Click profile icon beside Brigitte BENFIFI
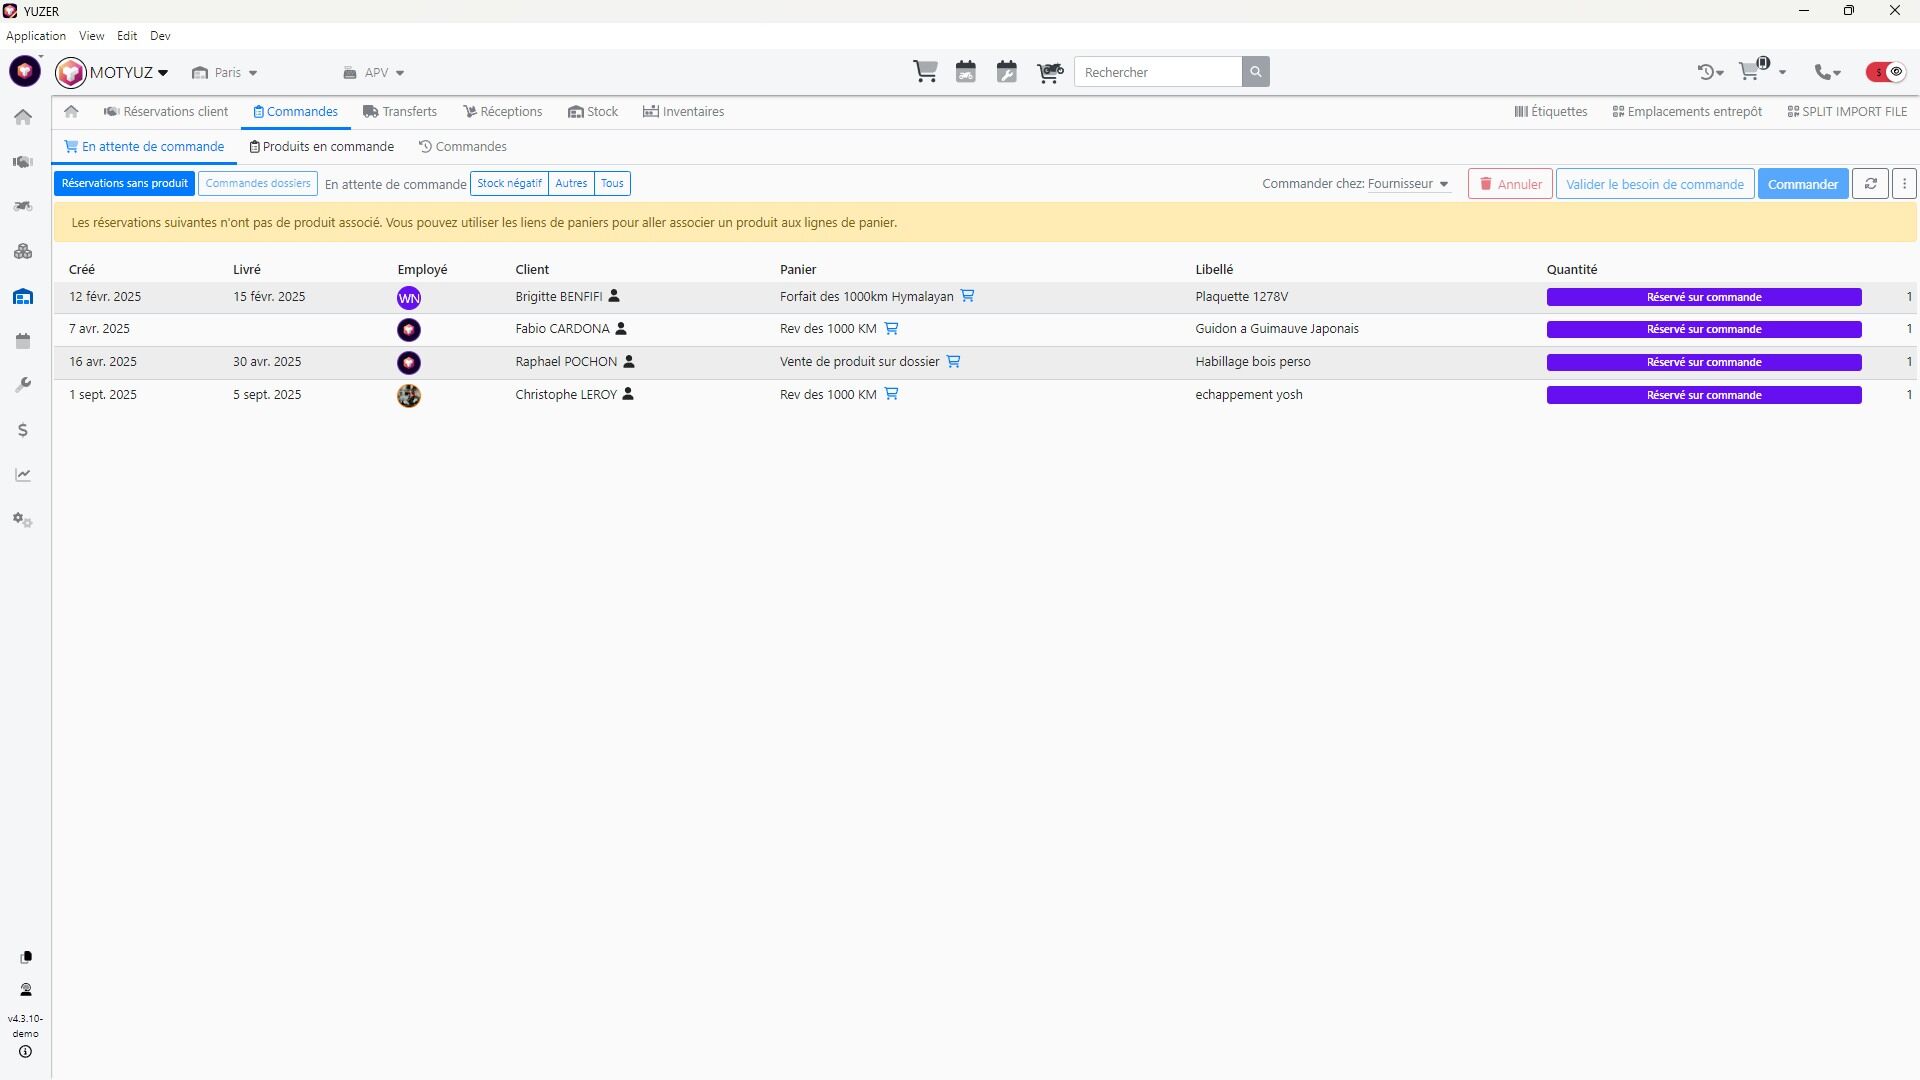 click(614, 296)
